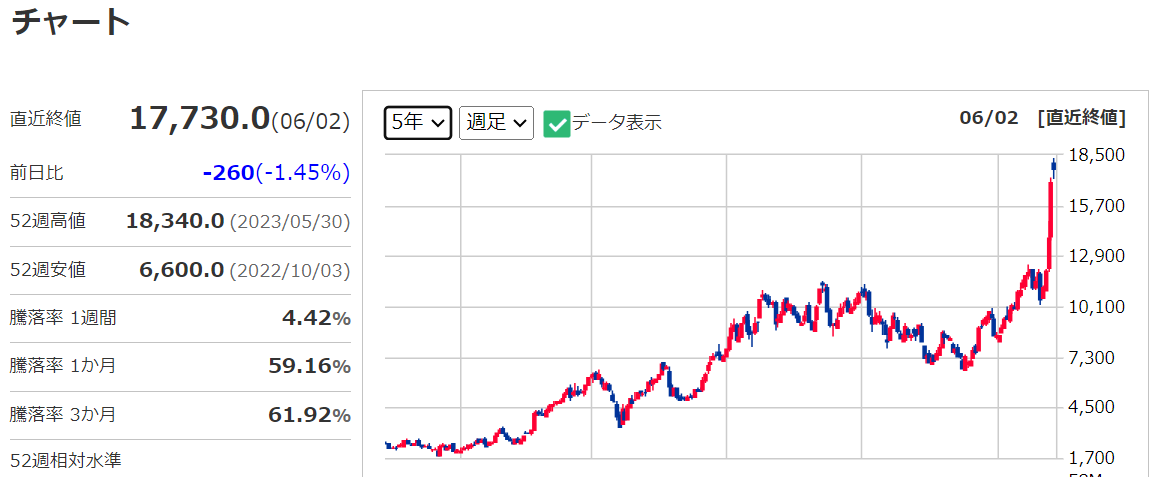Click the 52週高値 row value 18,340.0
The width and height of the screenshot is (1154, 477).
[x=175, y=221]
